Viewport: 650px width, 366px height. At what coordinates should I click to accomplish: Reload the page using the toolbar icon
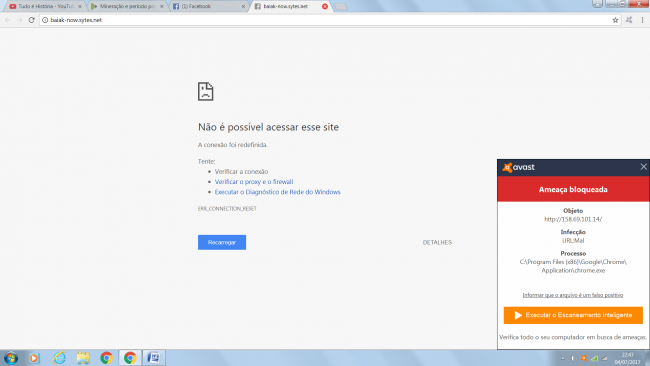[x=32, y=20]
